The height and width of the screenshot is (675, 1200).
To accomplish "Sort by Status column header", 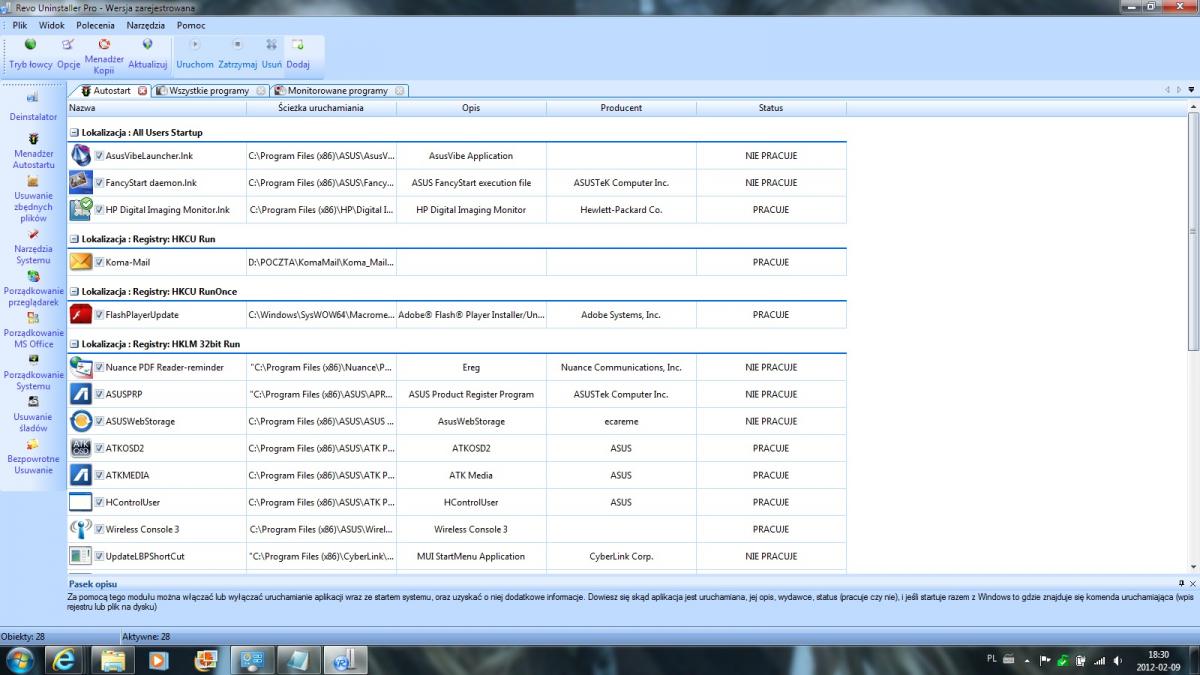I will pos(771,107).
